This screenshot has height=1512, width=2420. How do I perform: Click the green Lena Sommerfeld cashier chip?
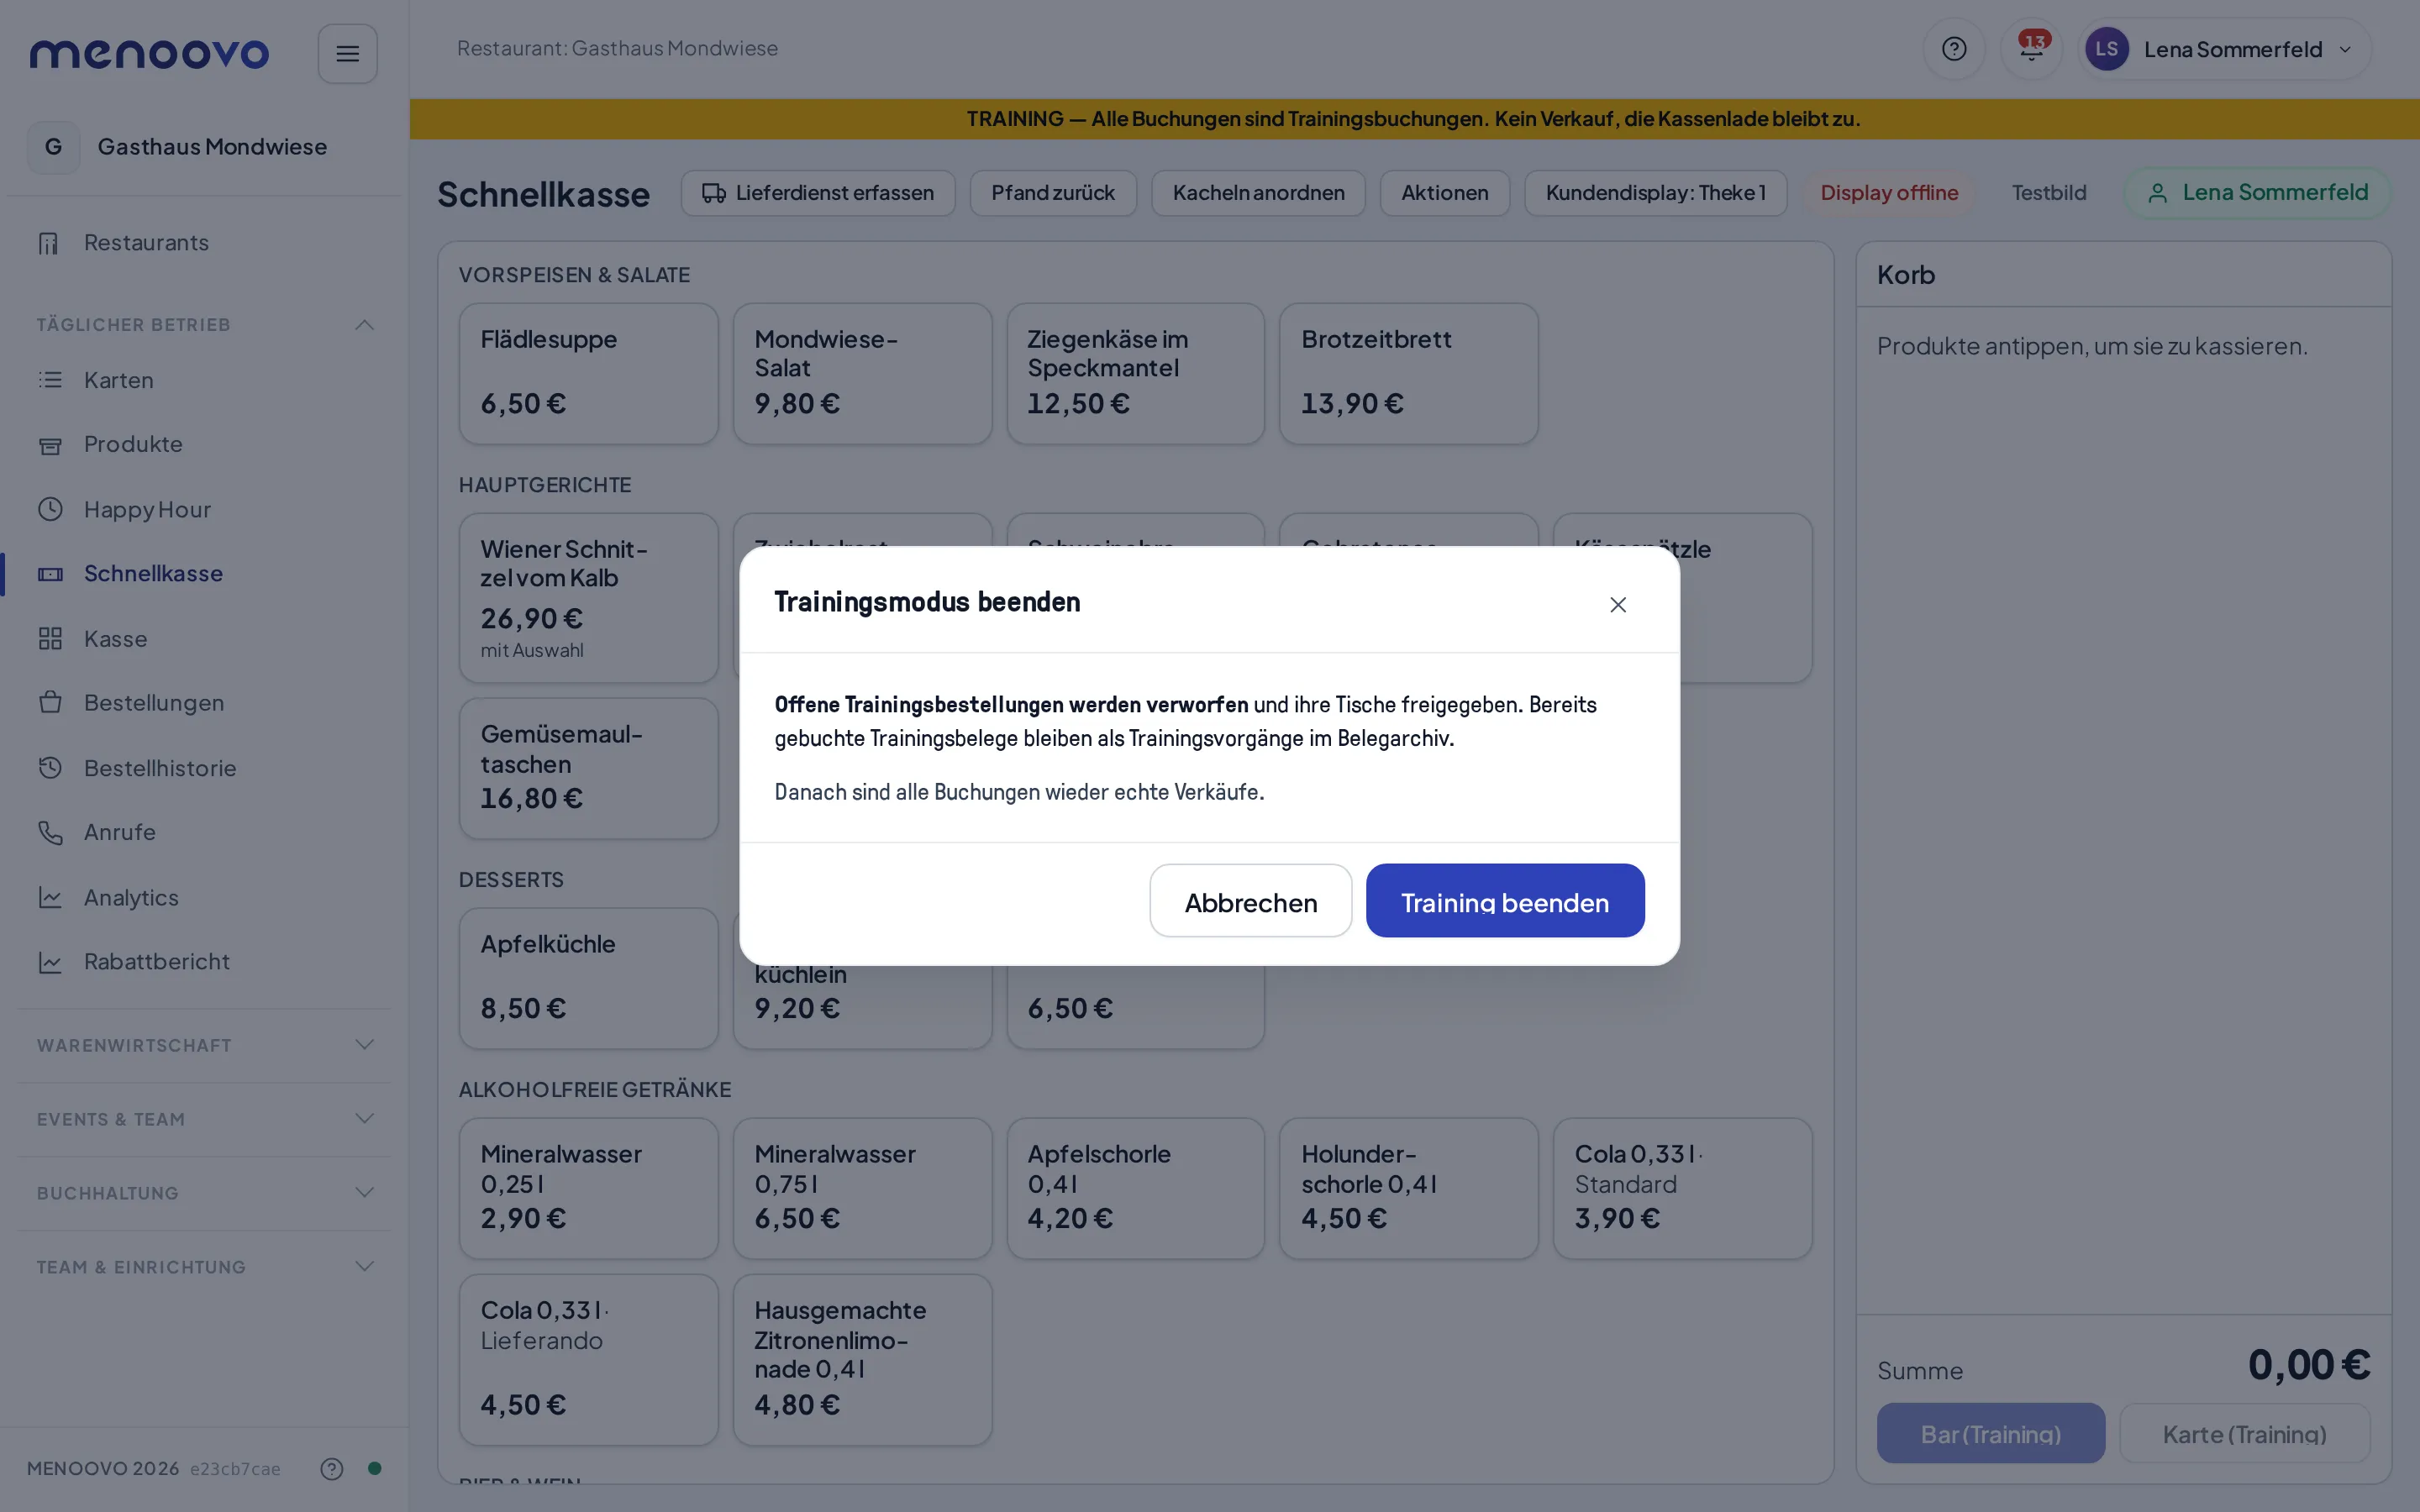[x=2257, y=193]
